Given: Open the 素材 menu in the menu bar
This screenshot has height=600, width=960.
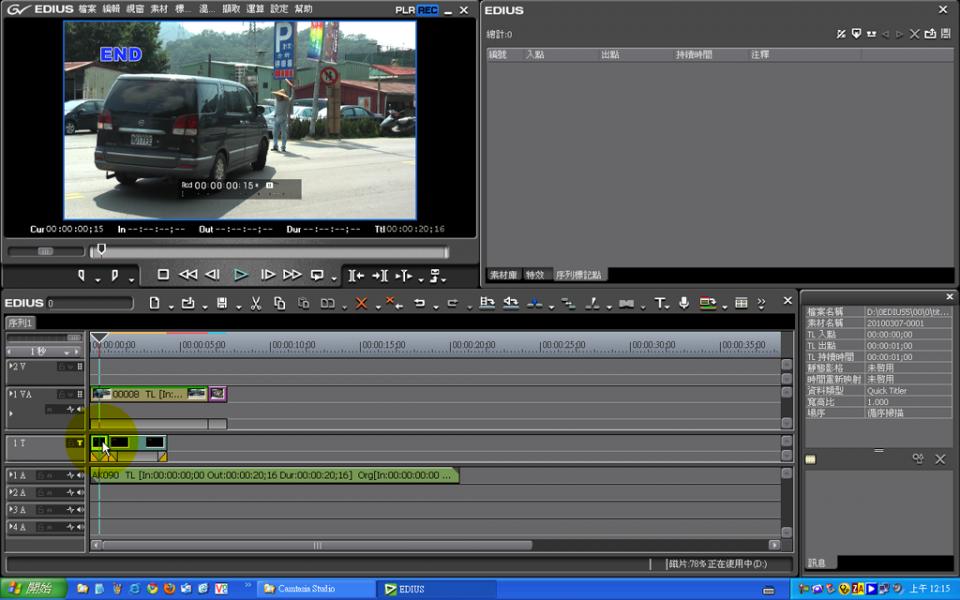Looking at the screenshot, I should (x=159, y=9).
